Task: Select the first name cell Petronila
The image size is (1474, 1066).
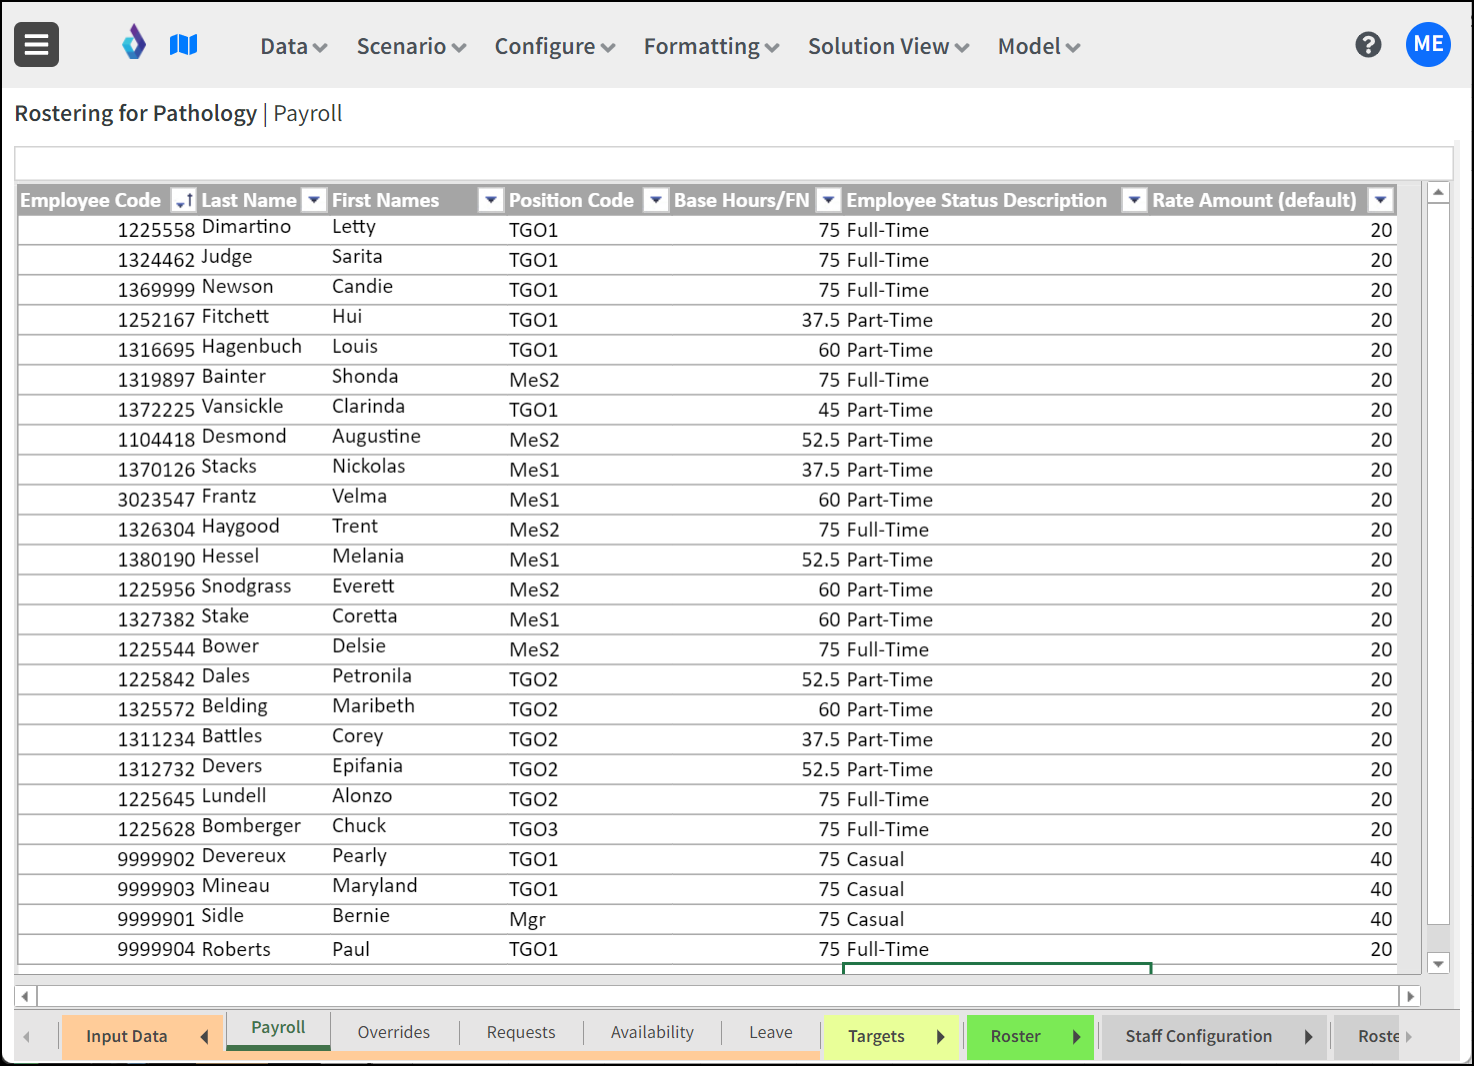Action: pos(417,678)
